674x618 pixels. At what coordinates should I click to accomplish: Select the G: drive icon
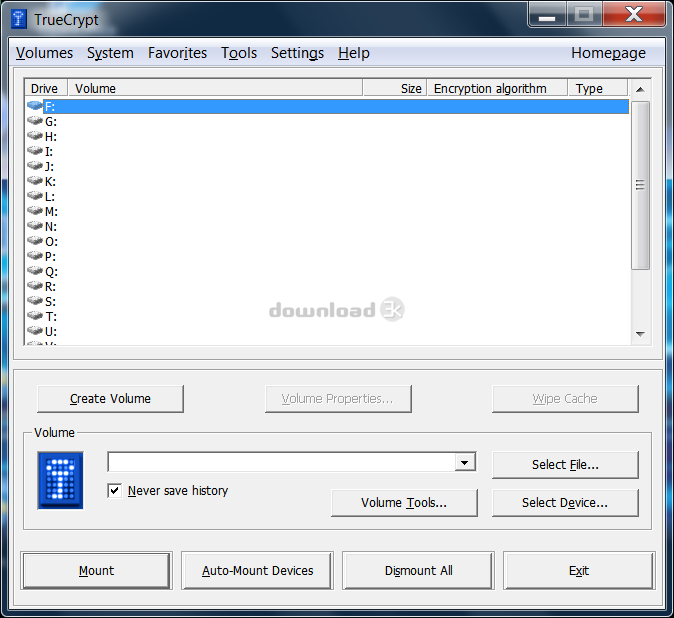pyautogui.click(x=35, y=121)
